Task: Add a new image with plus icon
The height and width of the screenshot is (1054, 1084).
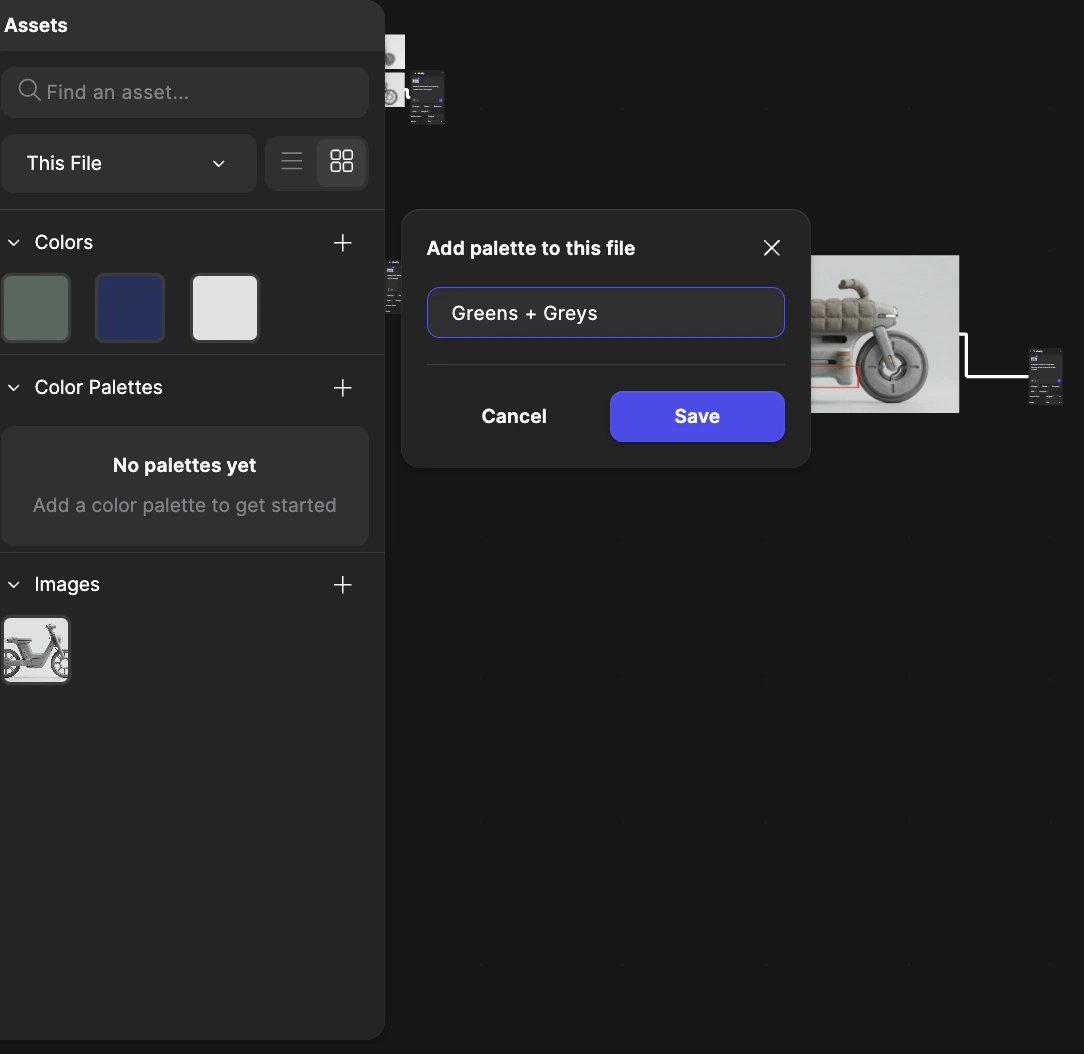Action: (342, 585)
